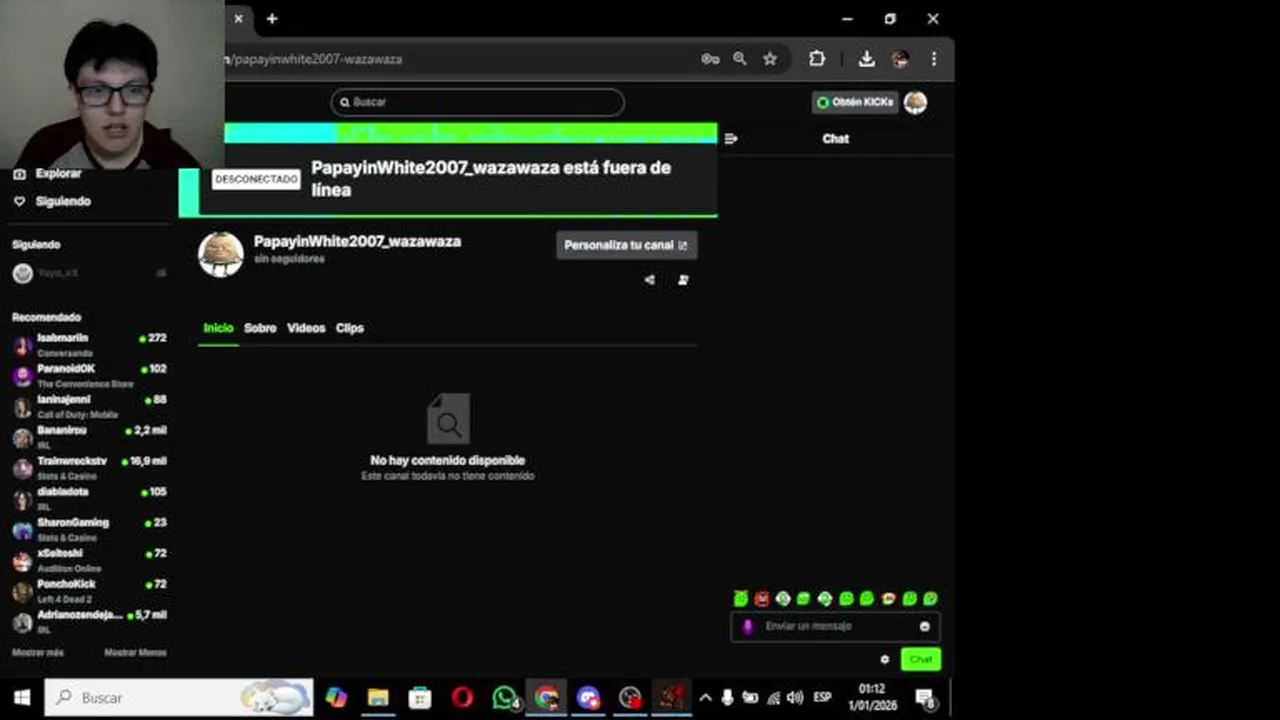Screen dimensions: 1280x720
Task: Open the Siguiendo sidebar item
Action: tap(52, 201)
